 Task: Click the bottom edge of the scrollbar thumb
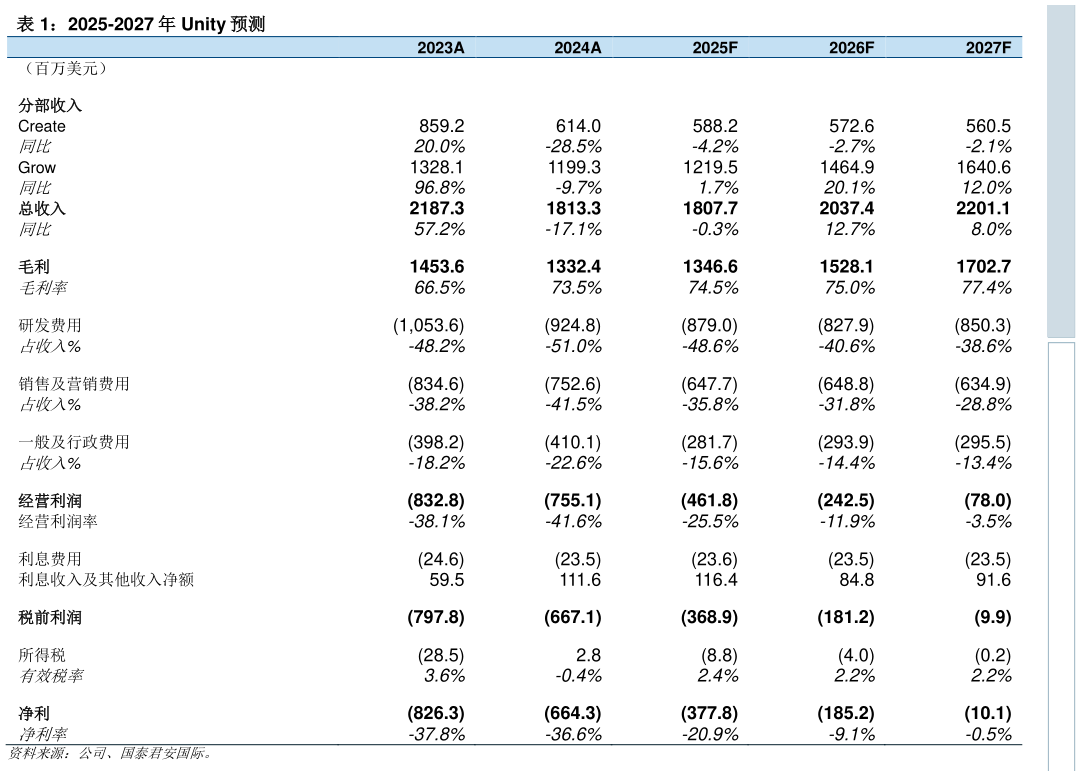1060,334
